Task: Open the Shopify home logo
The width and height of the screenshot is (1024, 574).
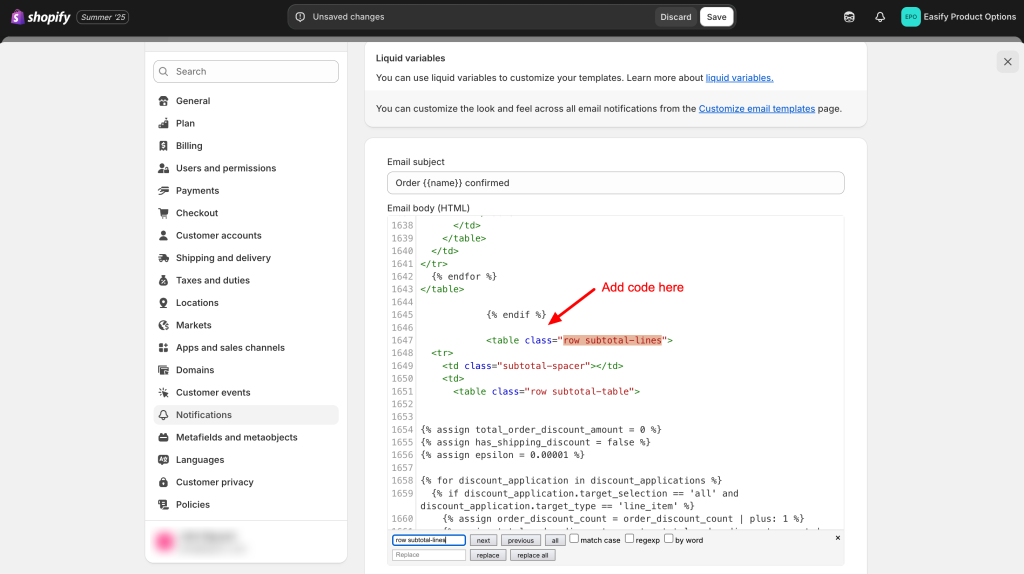Action: click(x=40, y=17)
